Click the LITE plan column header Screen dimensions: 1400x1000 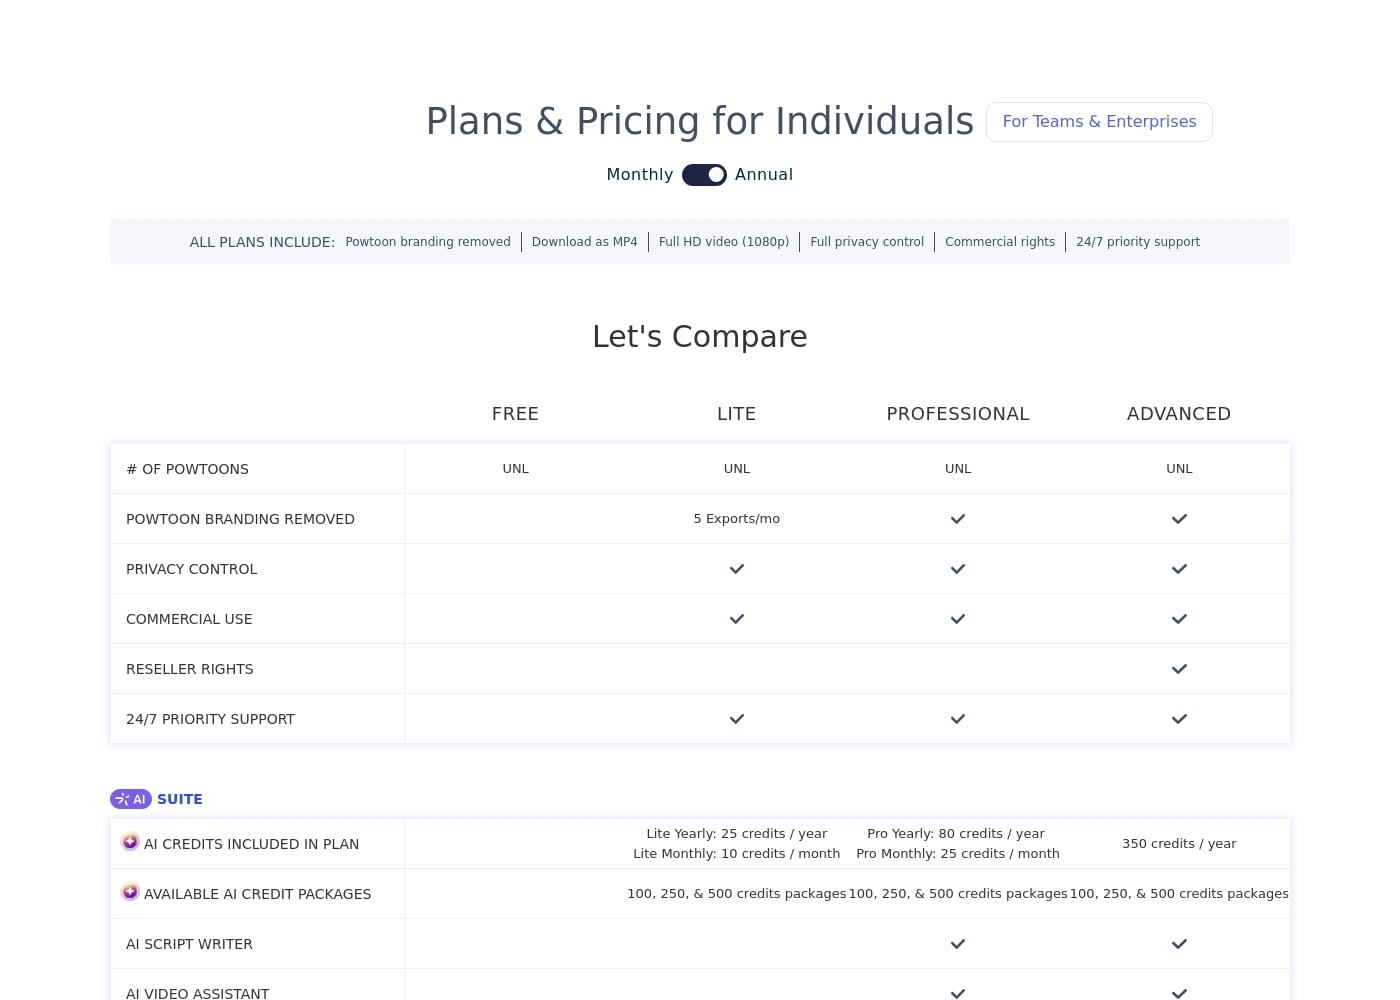[x=737, y=414]
